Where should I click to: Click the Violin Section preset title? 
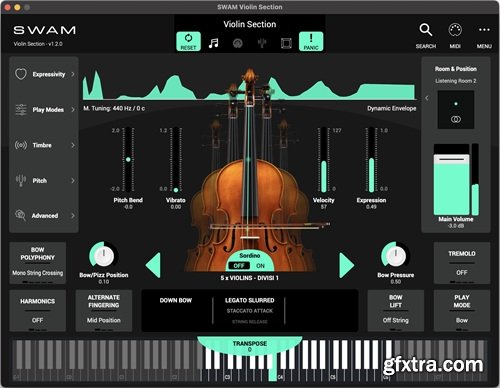coord(250,24)
